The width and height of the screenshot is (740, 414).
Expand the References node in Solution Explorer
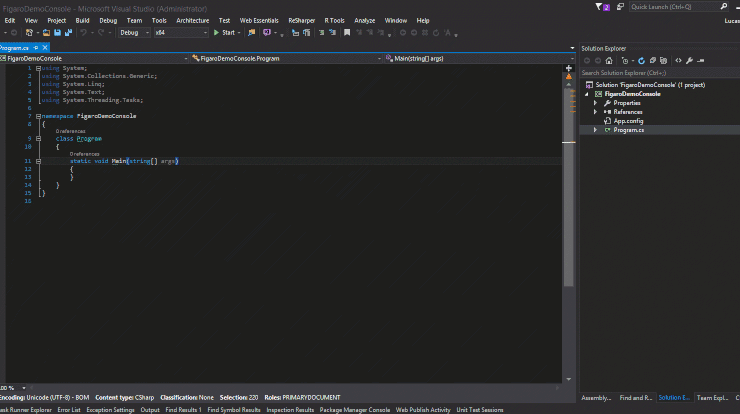(x=596, y=112)
